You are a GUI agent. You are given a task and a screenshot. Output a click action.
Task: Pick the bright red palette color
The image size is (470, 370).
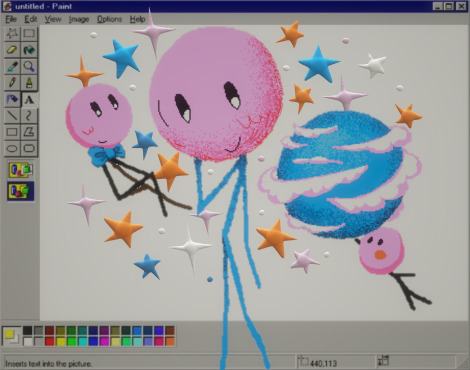point(50,341)
